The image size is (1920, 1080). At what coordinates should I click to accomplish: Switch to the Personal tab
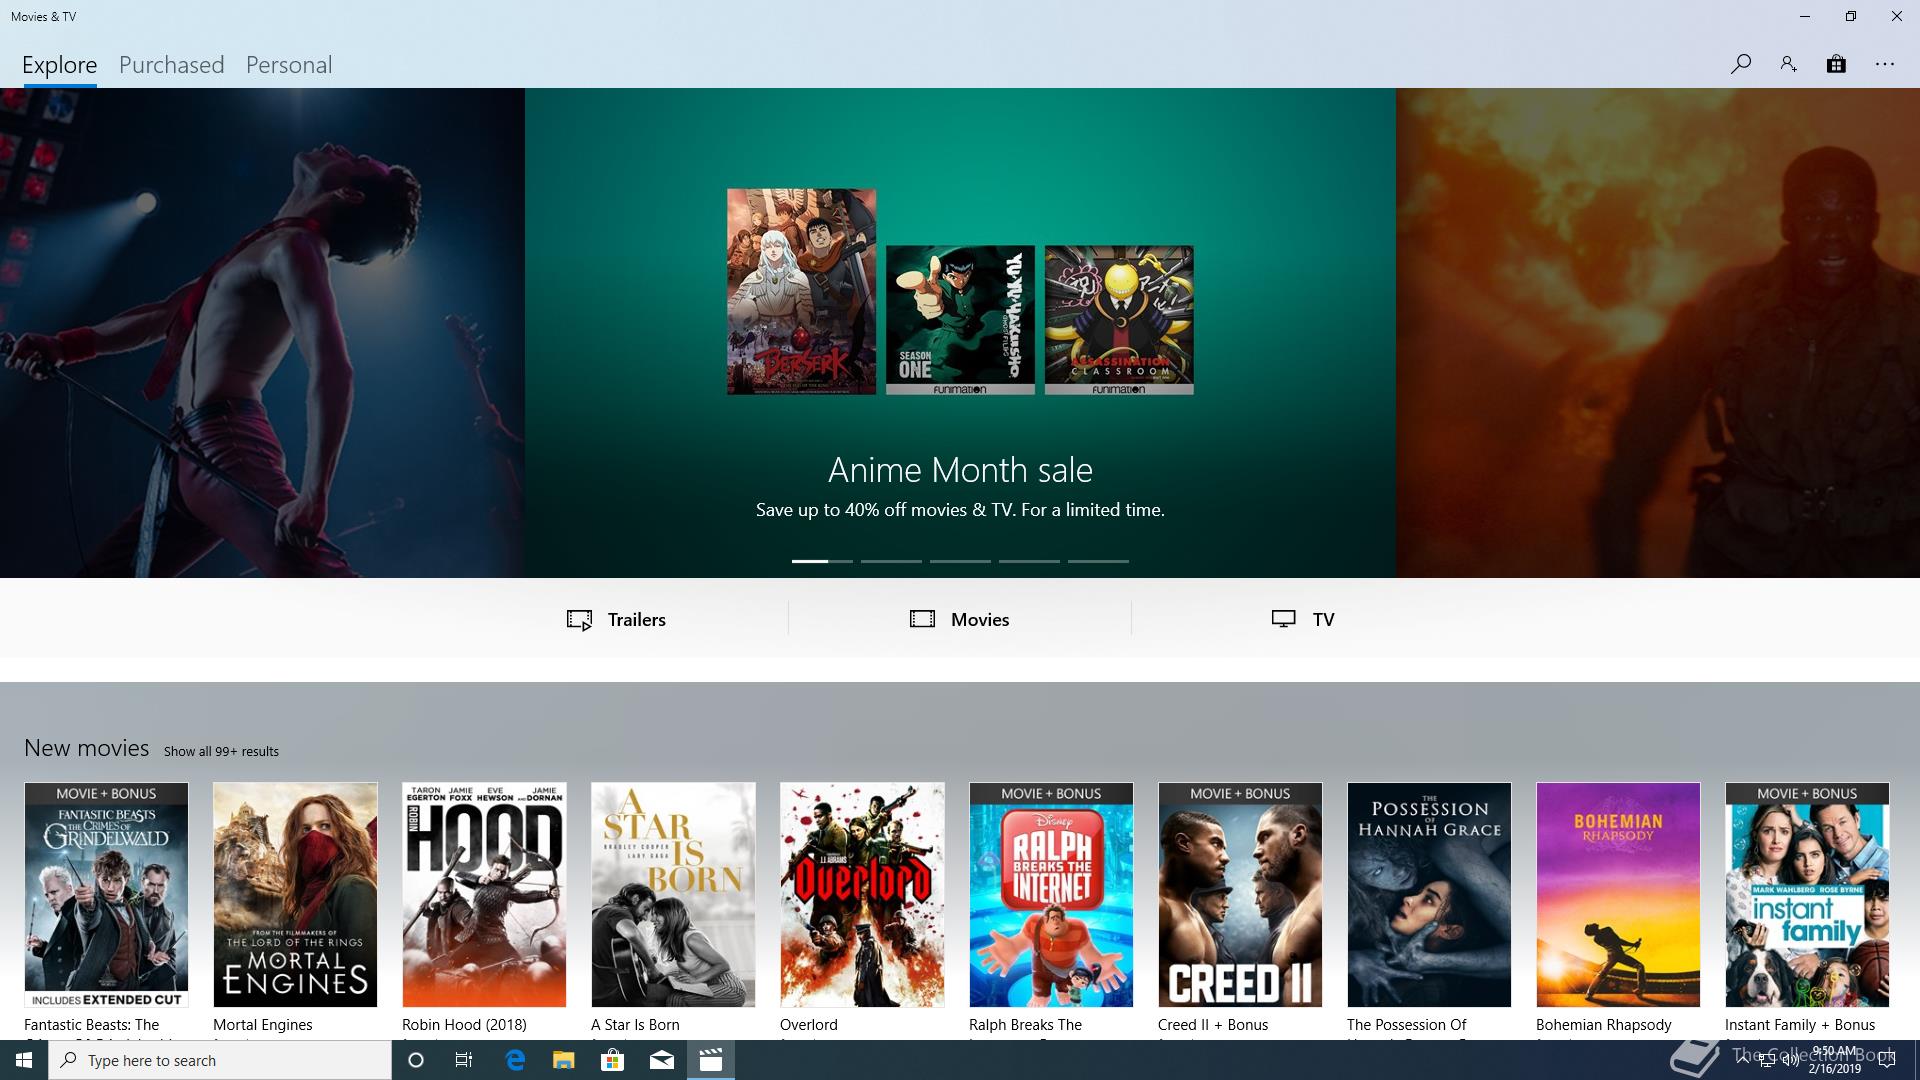289,65
